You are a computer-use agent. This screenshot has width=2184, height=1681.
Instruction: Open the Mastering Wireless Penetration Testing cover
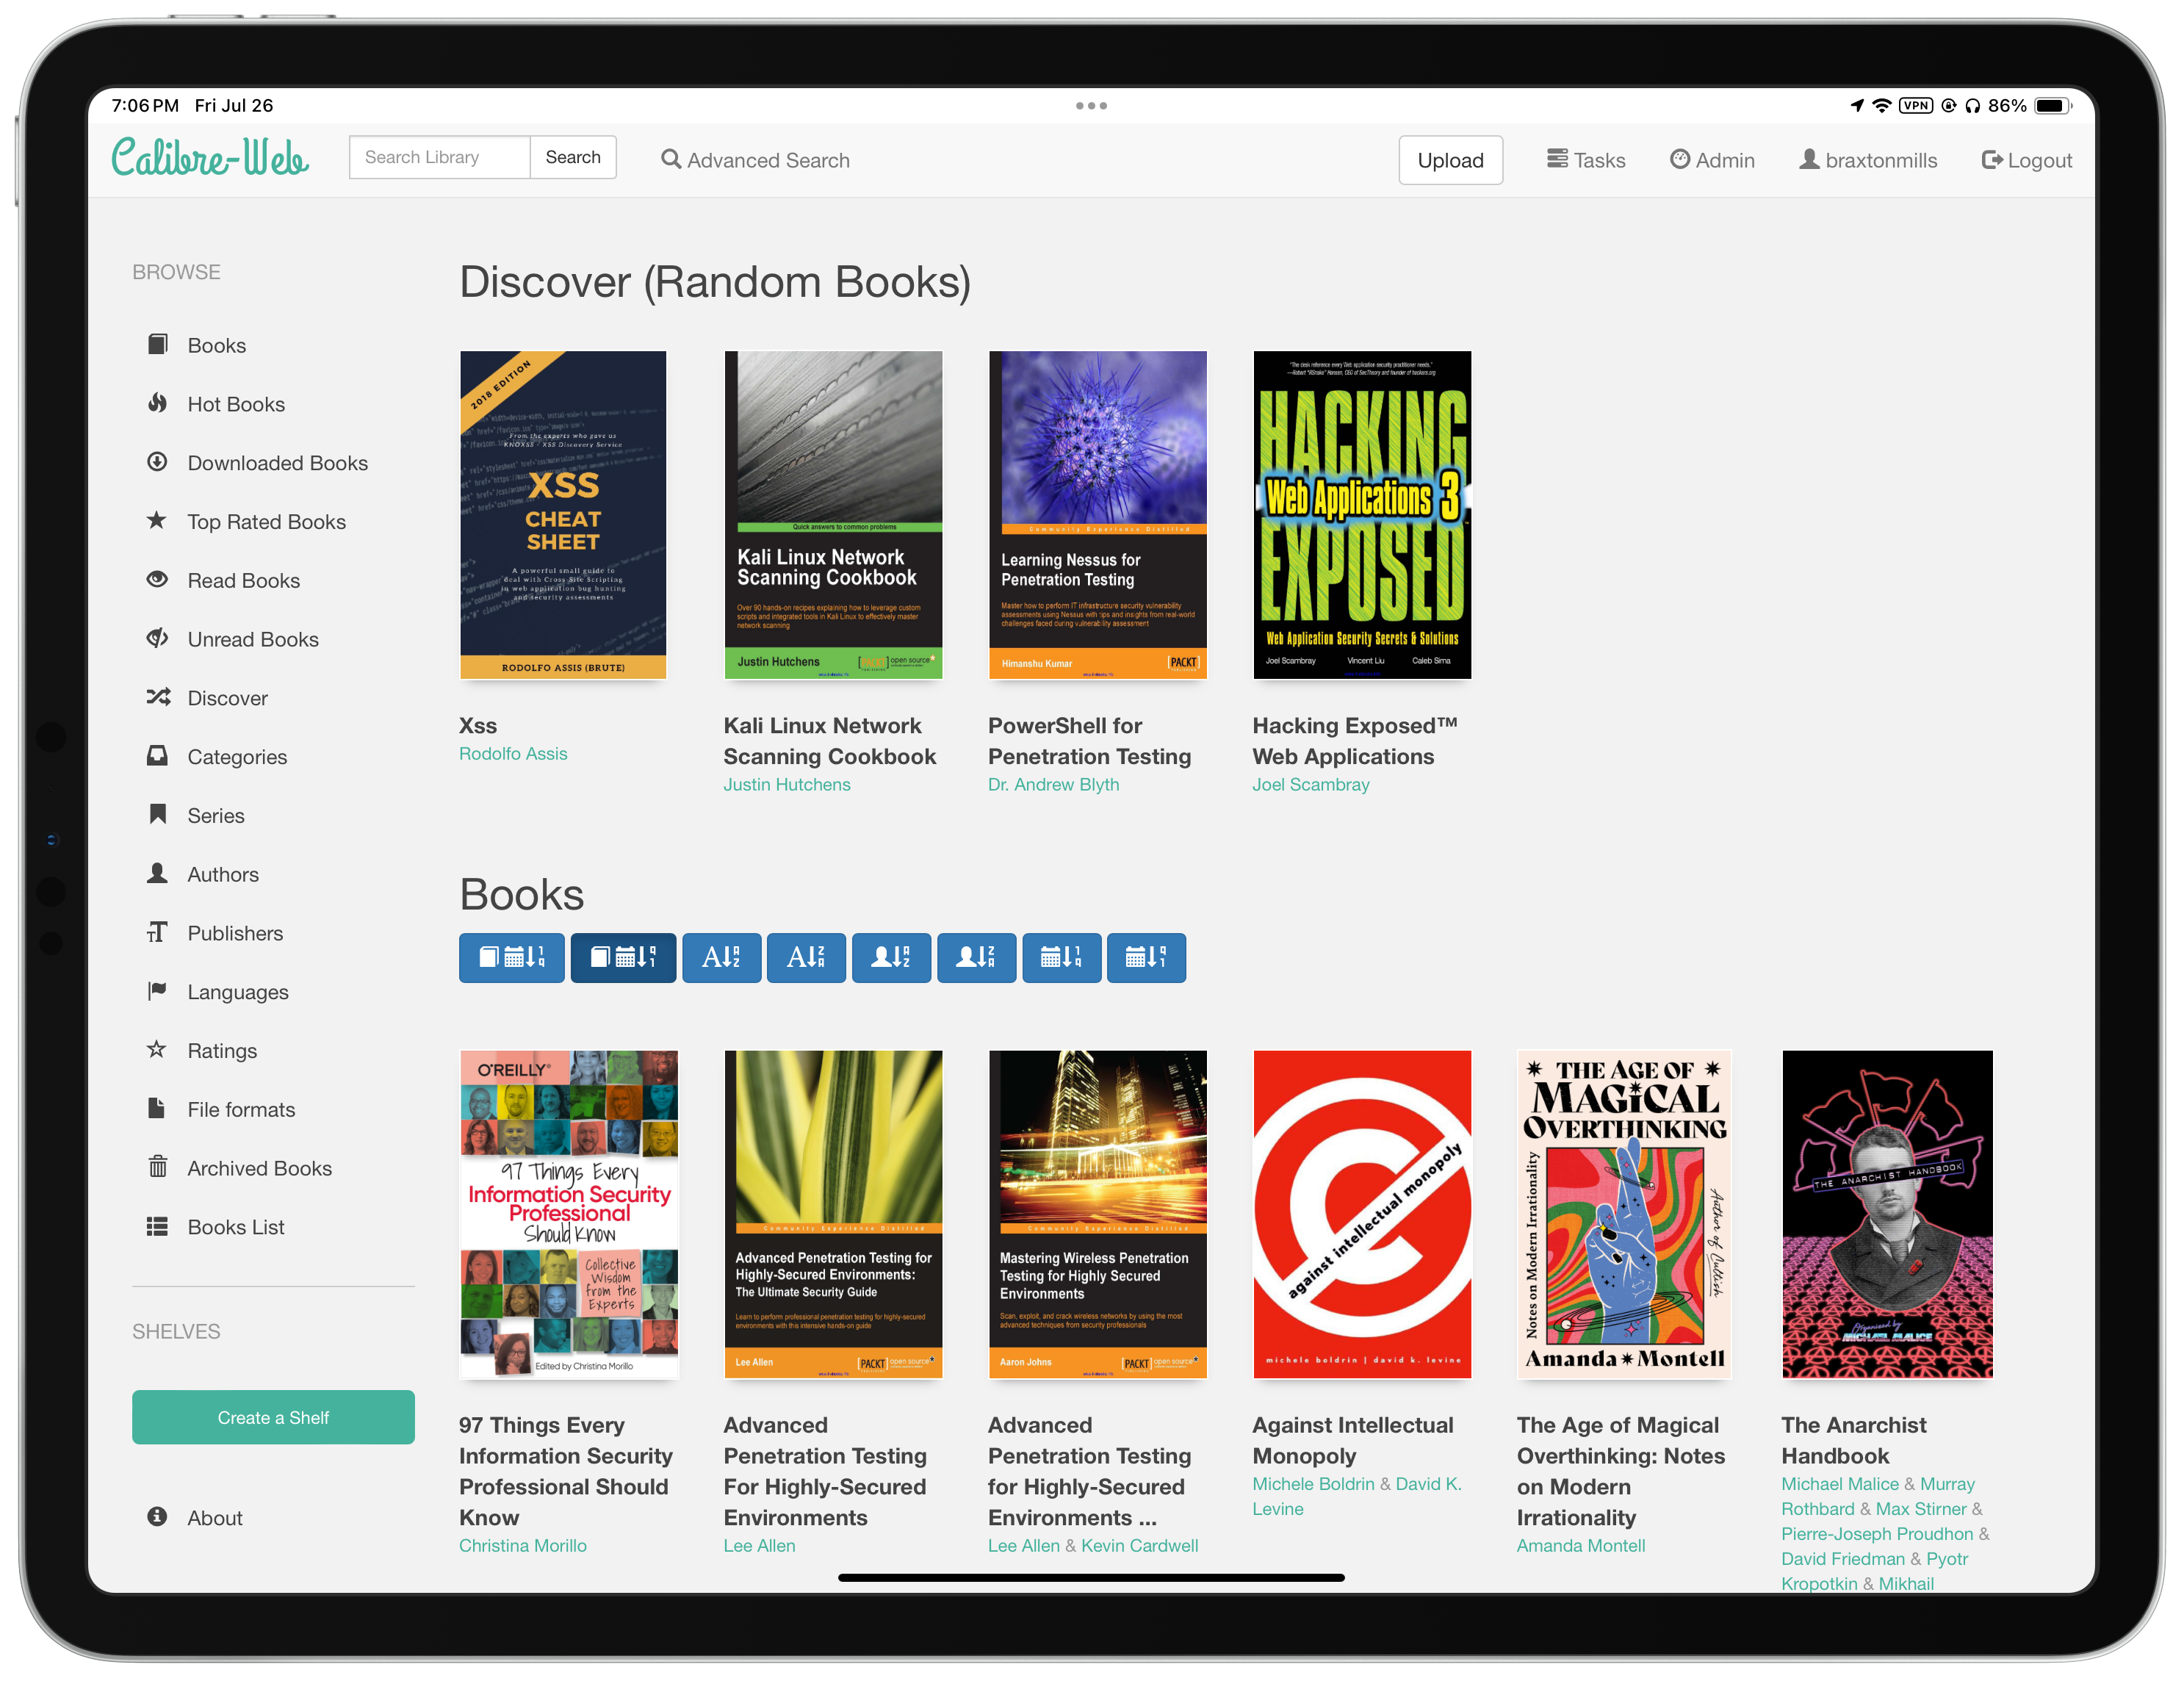tap(1097, 1214)
